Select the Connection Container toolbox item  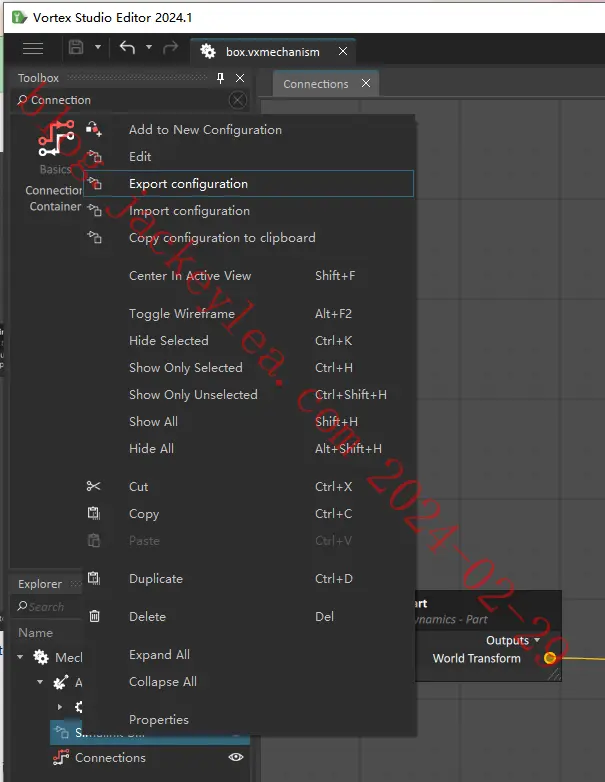pyautogui.click(x=54, y=167)
